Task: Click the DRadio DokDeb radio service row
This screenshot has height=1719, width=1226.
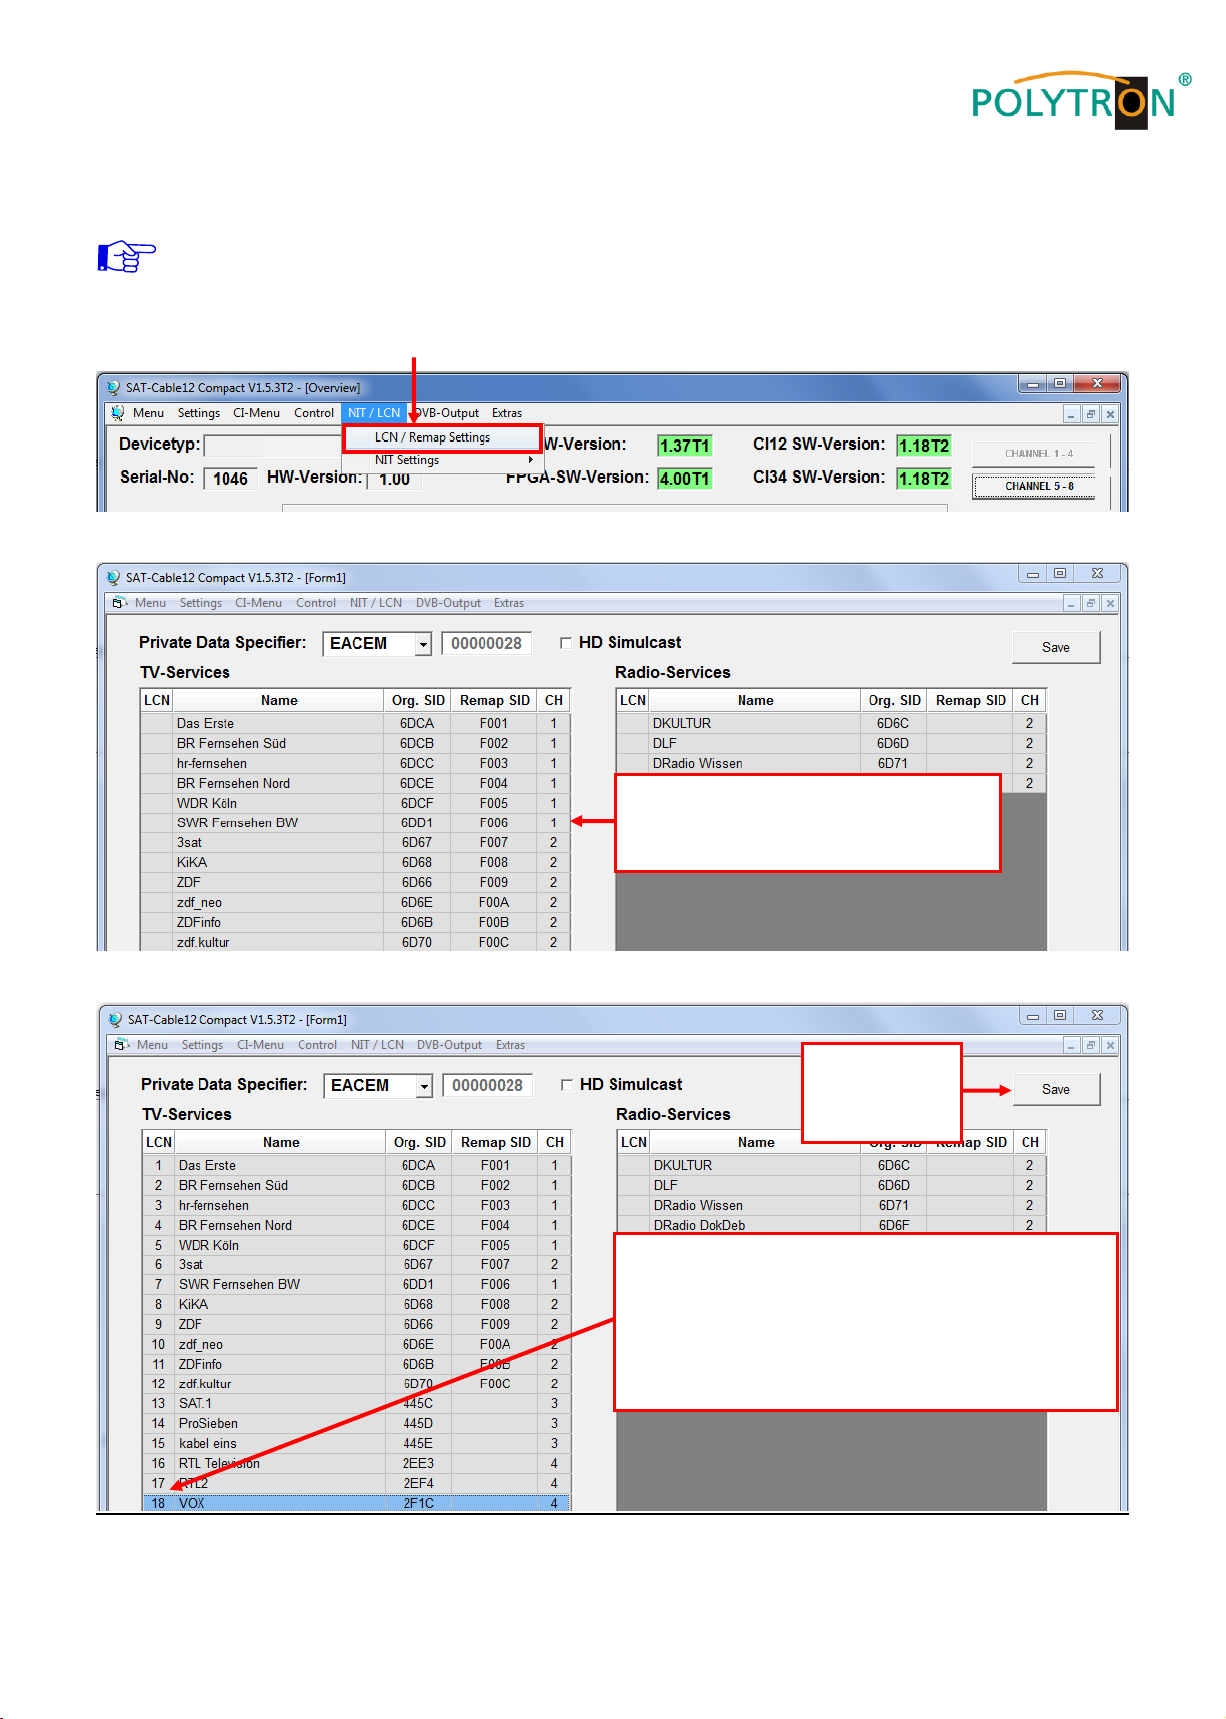Action: pyautogui.click(x=831, y=1225)
